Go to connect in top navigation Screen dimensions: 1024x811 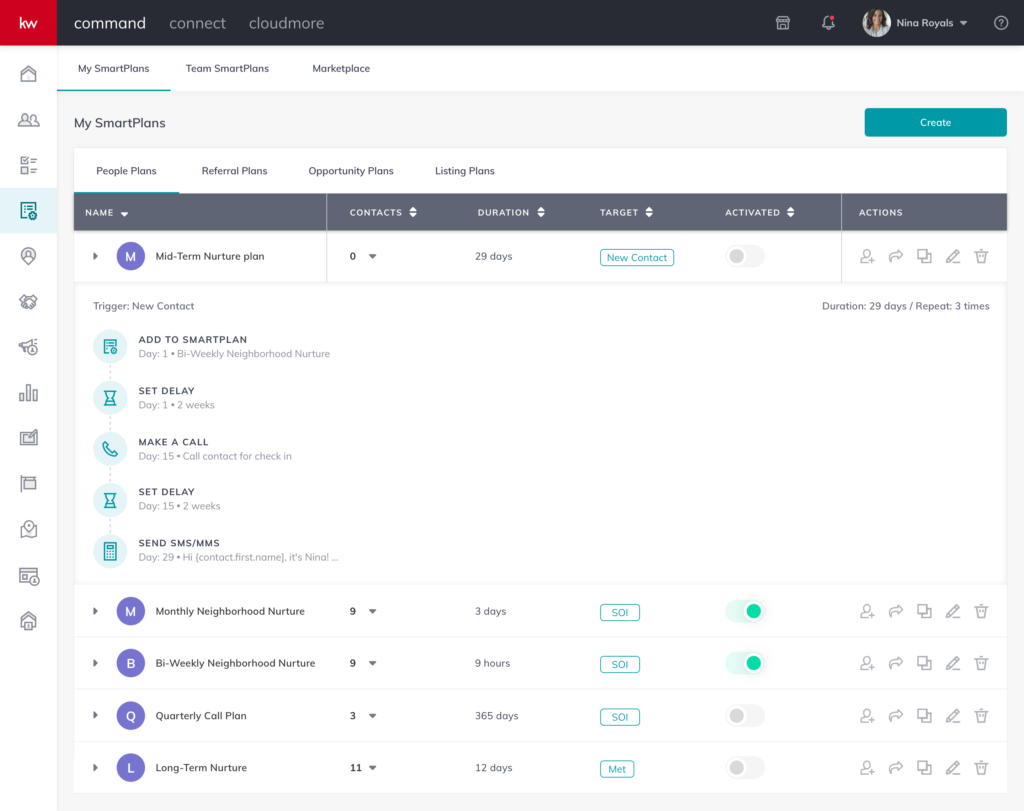coord(197,23)
